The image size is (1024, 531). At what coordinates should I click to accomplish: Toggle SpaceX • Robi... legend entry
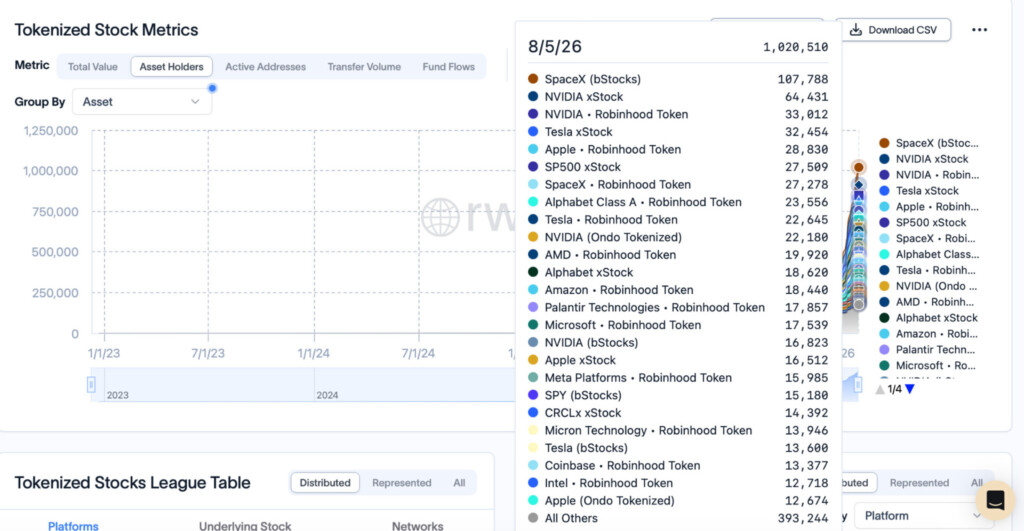[928, 238]
